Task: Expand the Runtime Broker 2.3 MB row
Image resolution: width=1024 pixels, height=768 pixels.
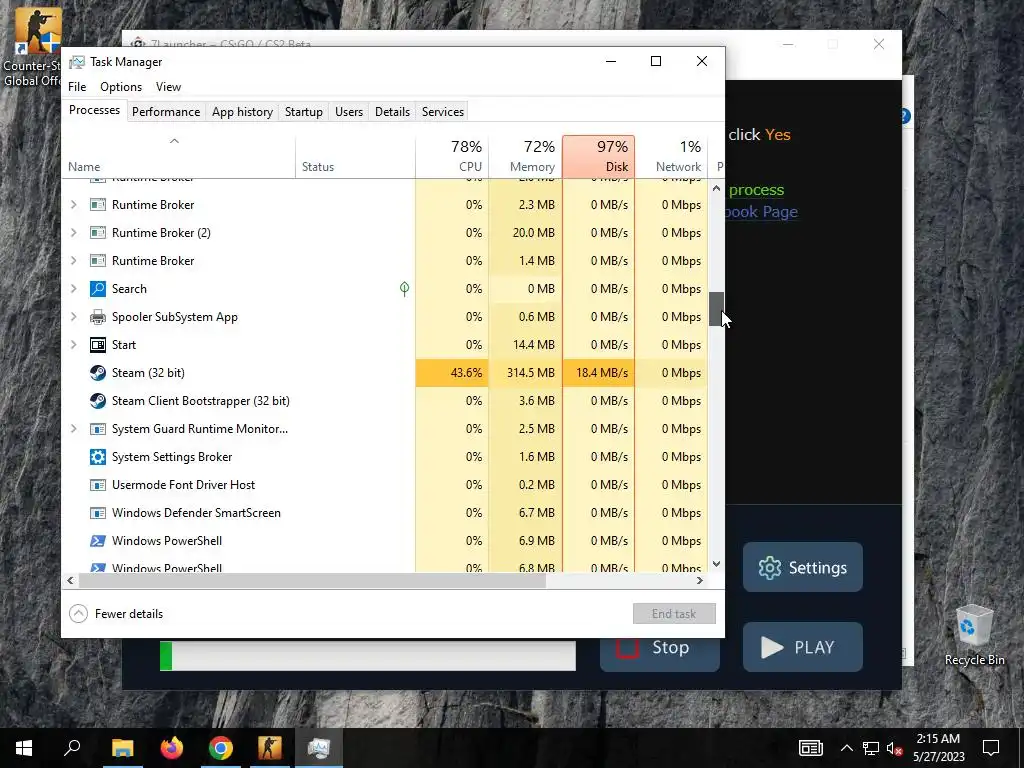Action: click(74, 205)
